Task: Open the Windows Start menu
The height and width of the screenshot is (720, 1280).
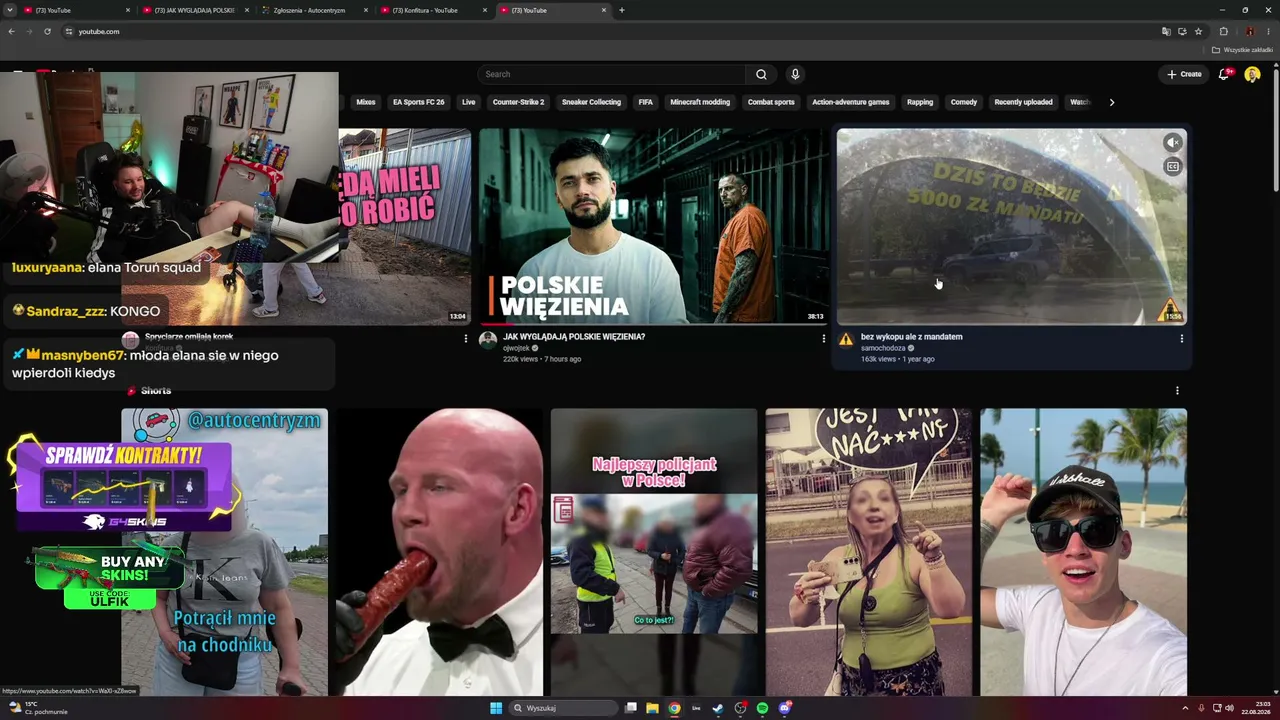Action: point(496,708)
